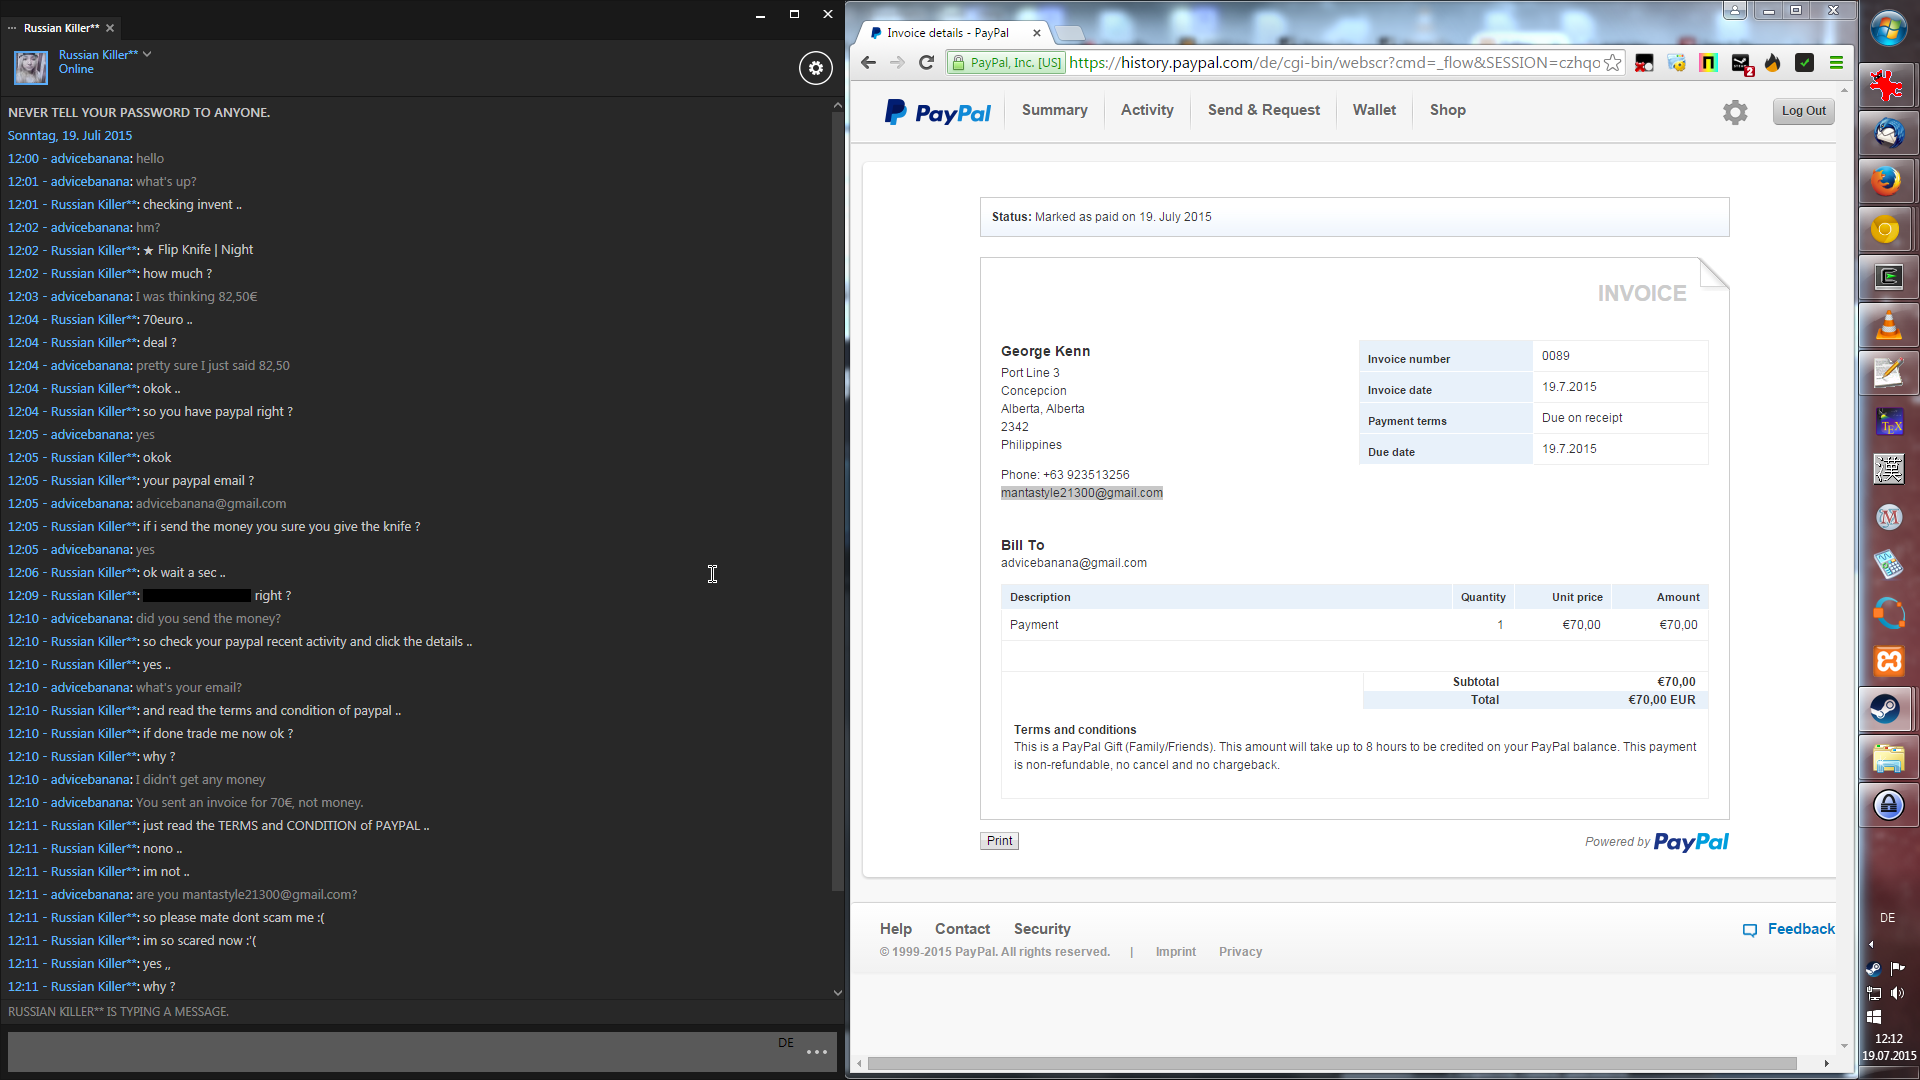
Task: Show hidden system tray icons arrow
Action: pos(1871,944)
